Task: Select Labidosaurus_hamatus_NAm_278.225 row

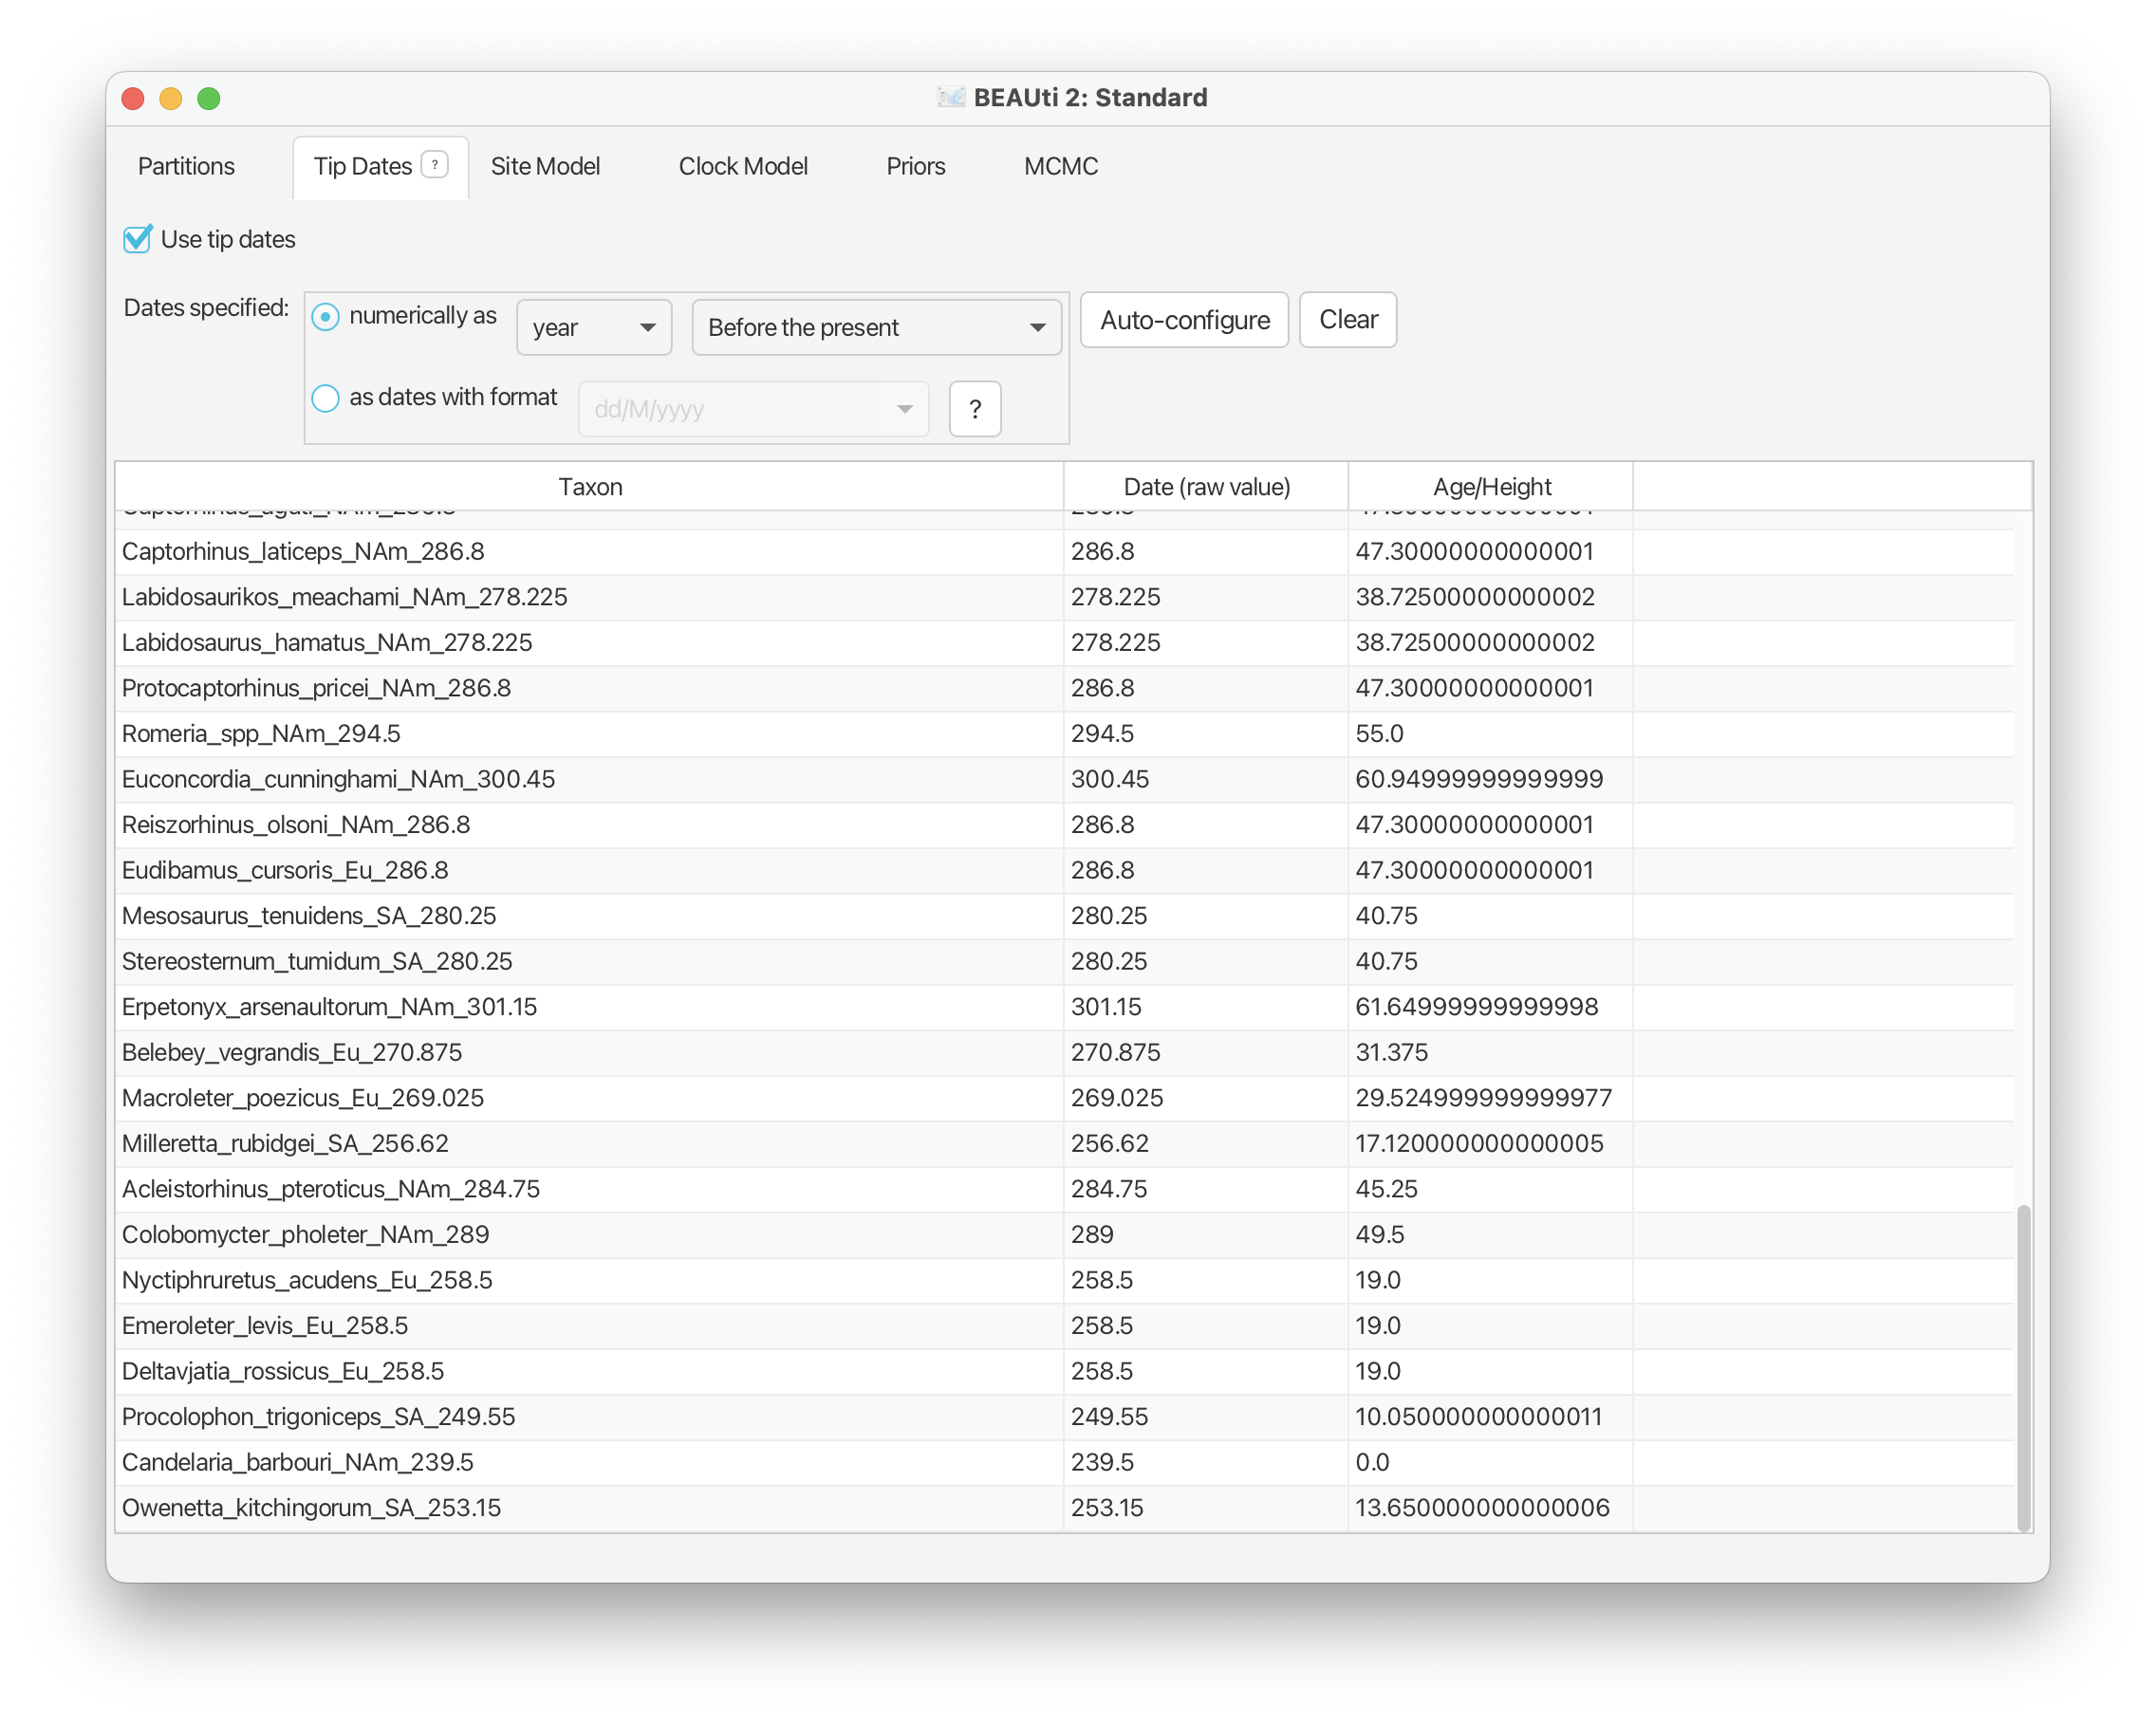Action: [1064, 642]
